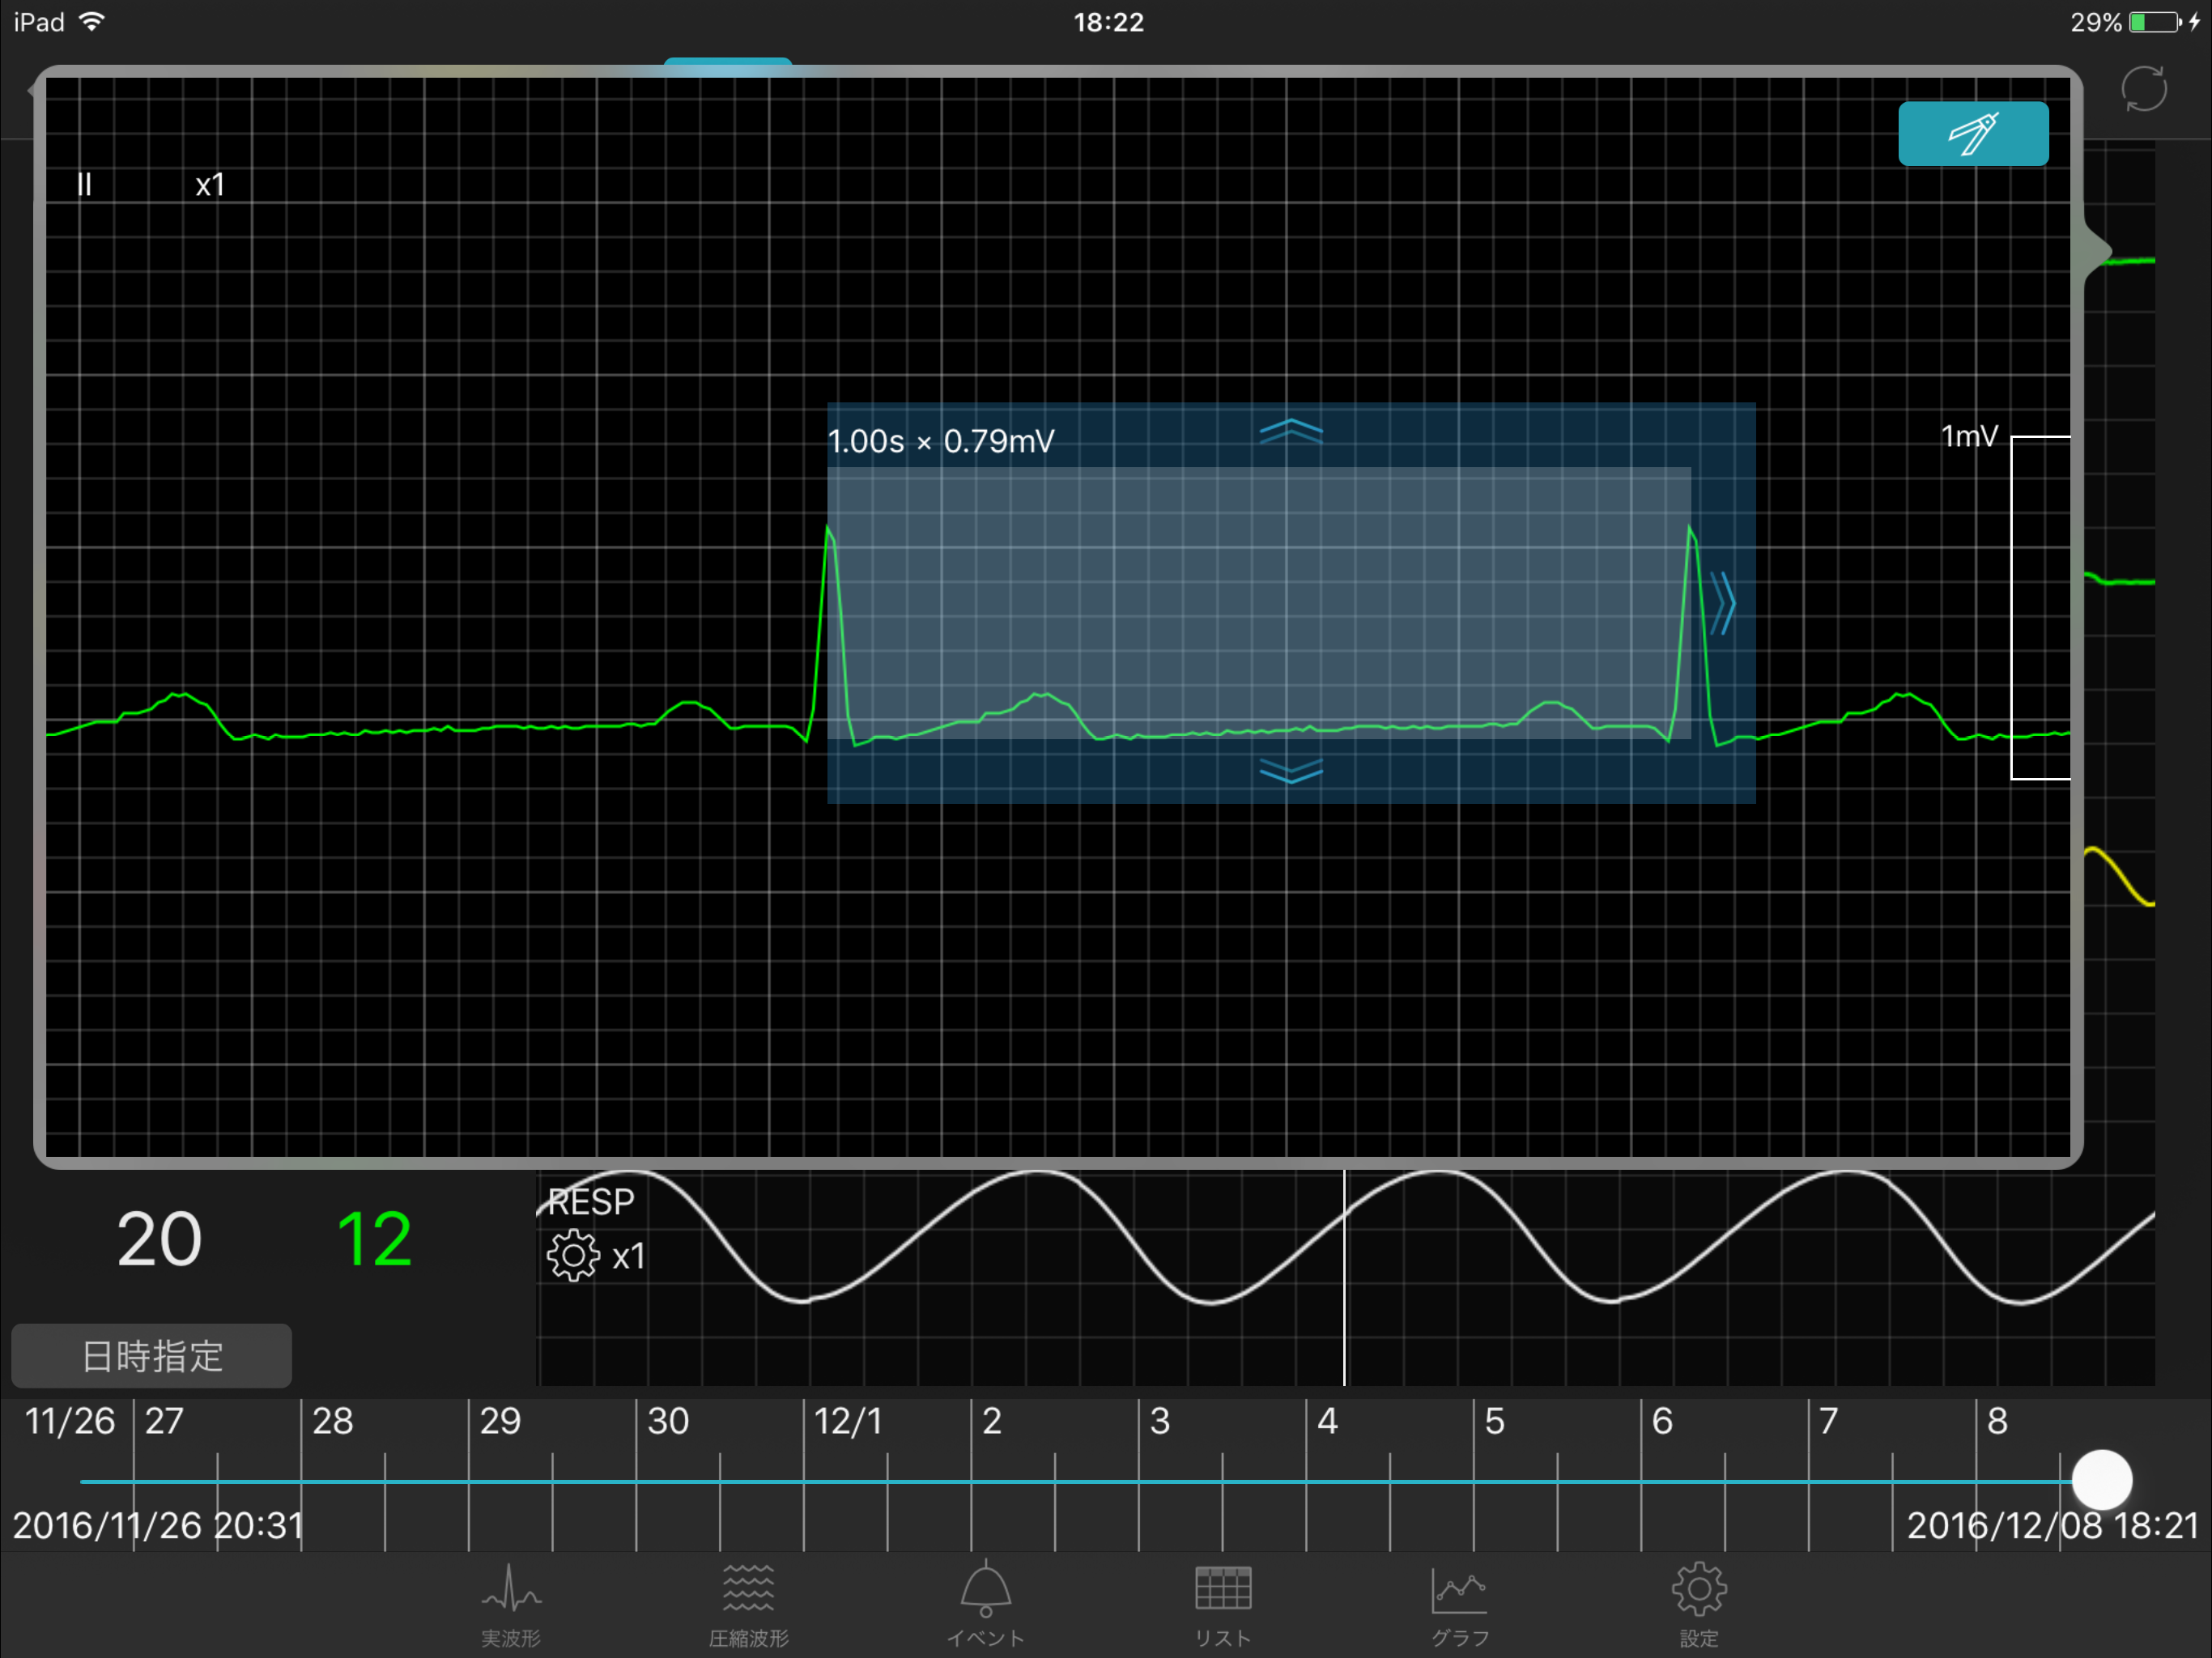This screenshot has height=1658, width=2212.
Task: Open the イベント events tab
Action: 986,1605
